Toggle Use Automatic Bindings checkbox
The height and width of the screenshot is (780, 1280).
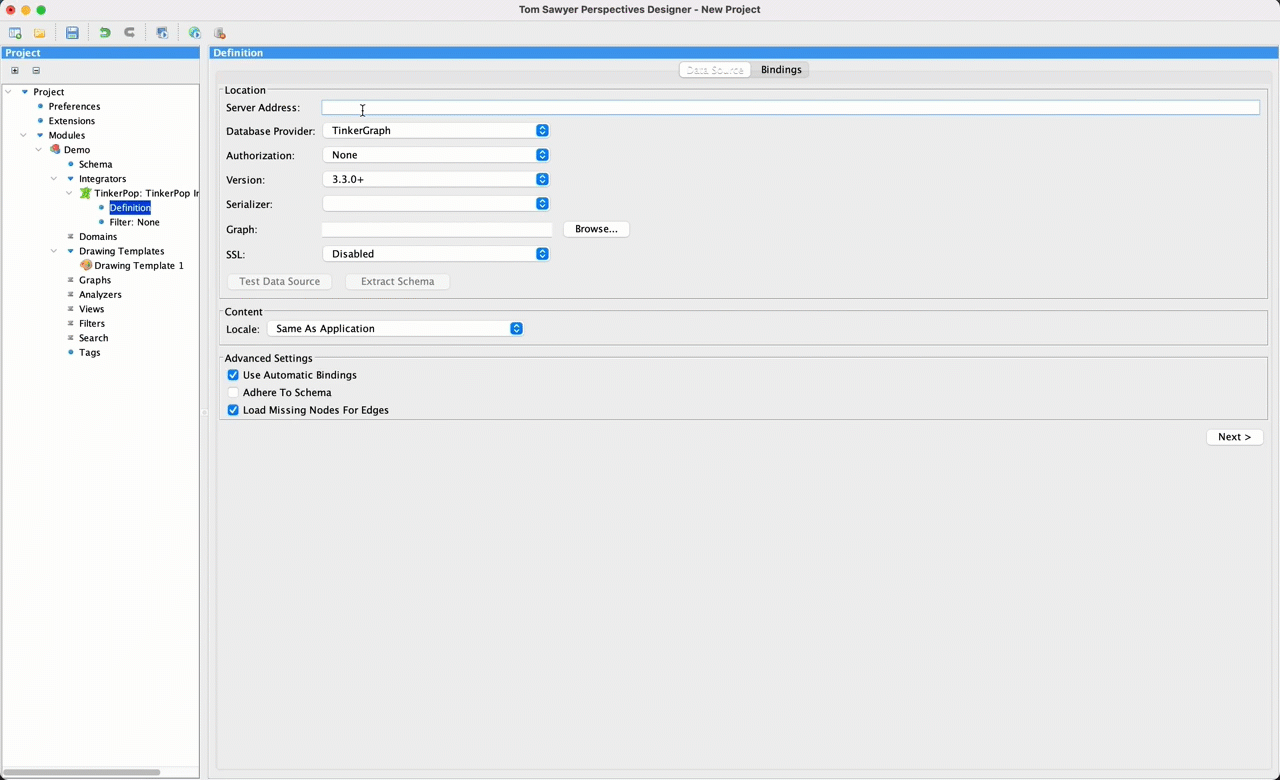233,375
